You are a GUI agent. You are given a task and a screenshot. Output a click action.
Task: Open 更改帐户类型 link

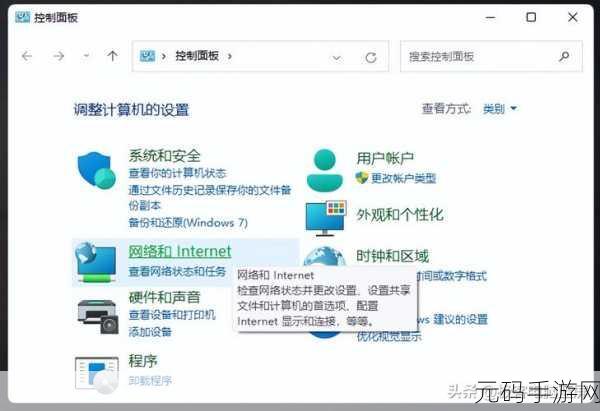pos(404,178)
